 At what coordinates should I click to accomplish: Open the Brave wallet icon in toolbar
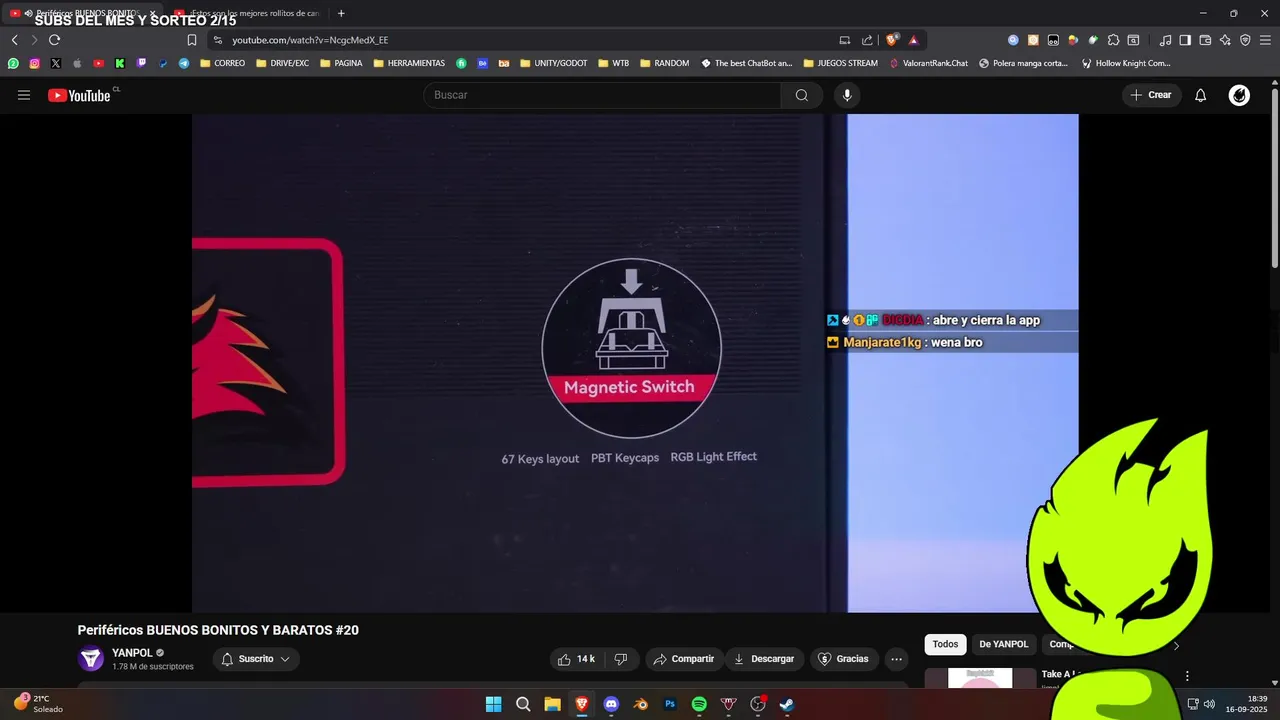pos(1205,40)
